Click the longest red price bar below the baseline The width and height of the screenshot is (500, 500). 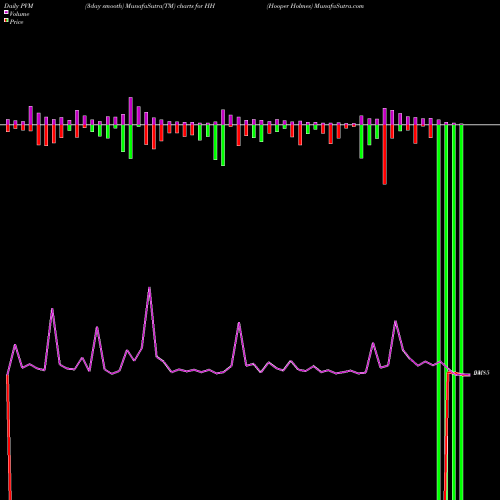pos(385,154)
